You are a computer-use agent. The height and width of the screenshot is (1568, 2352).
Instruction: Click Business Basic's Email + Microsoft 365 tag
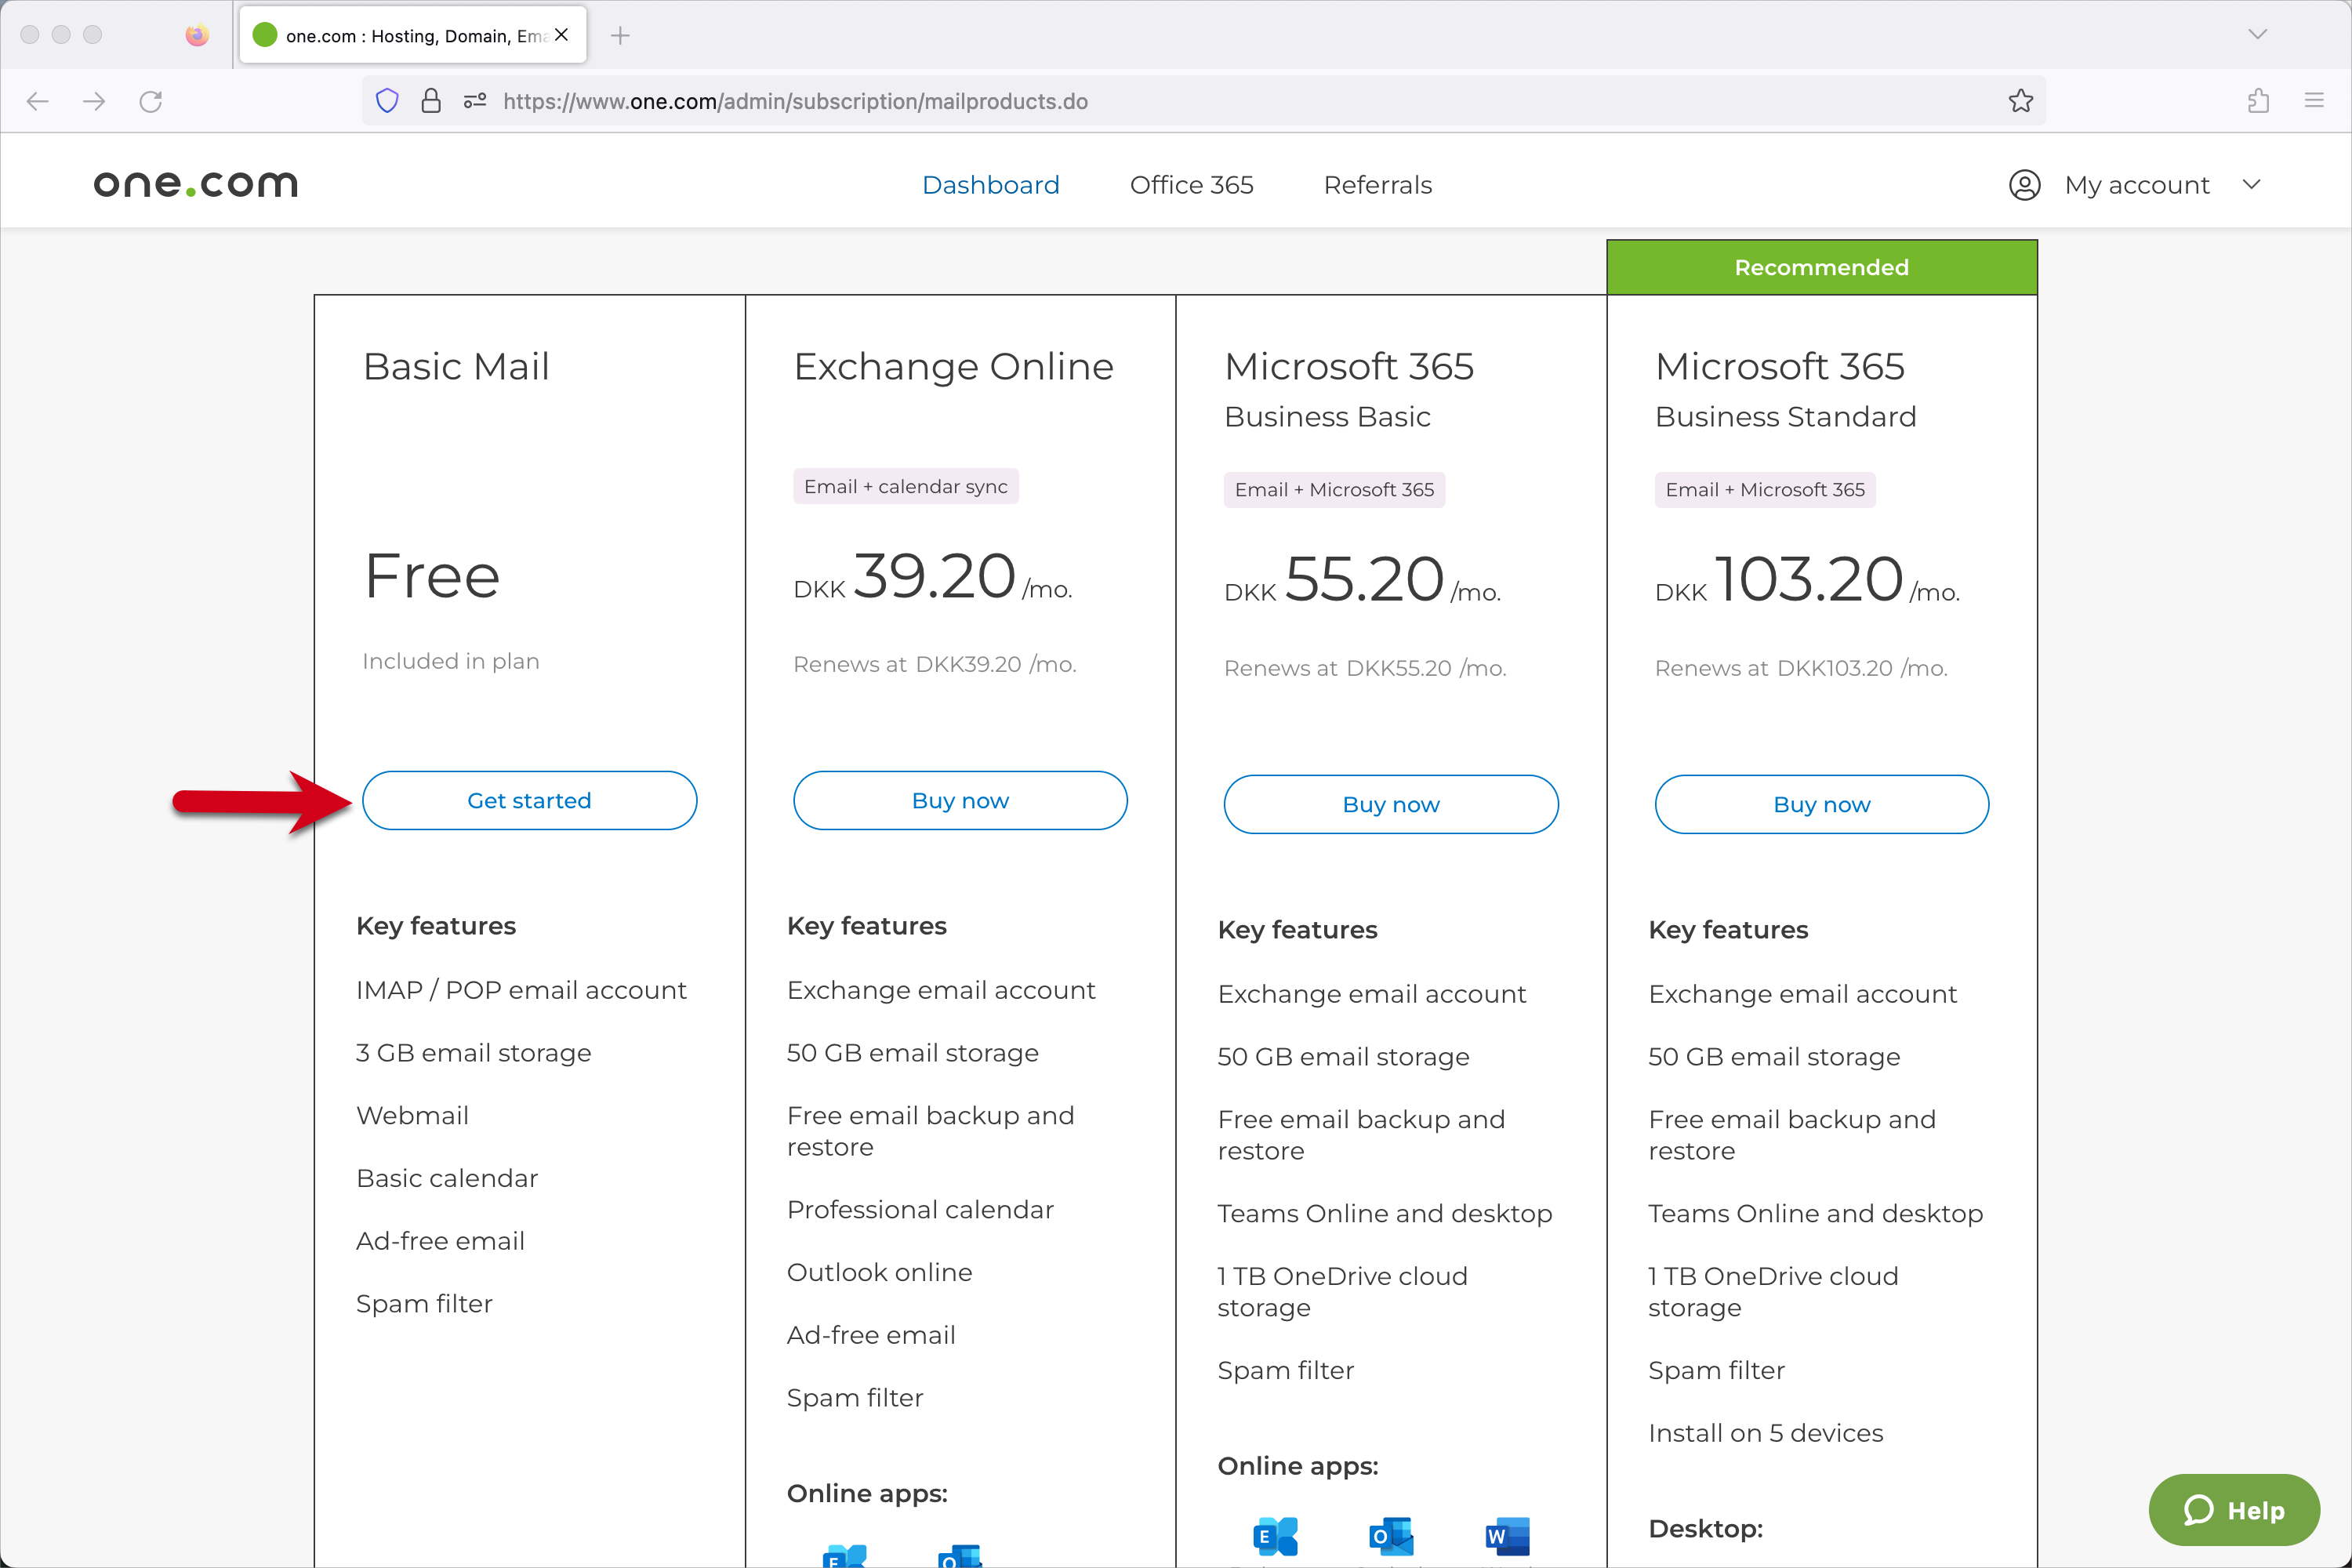(1334, 489)
